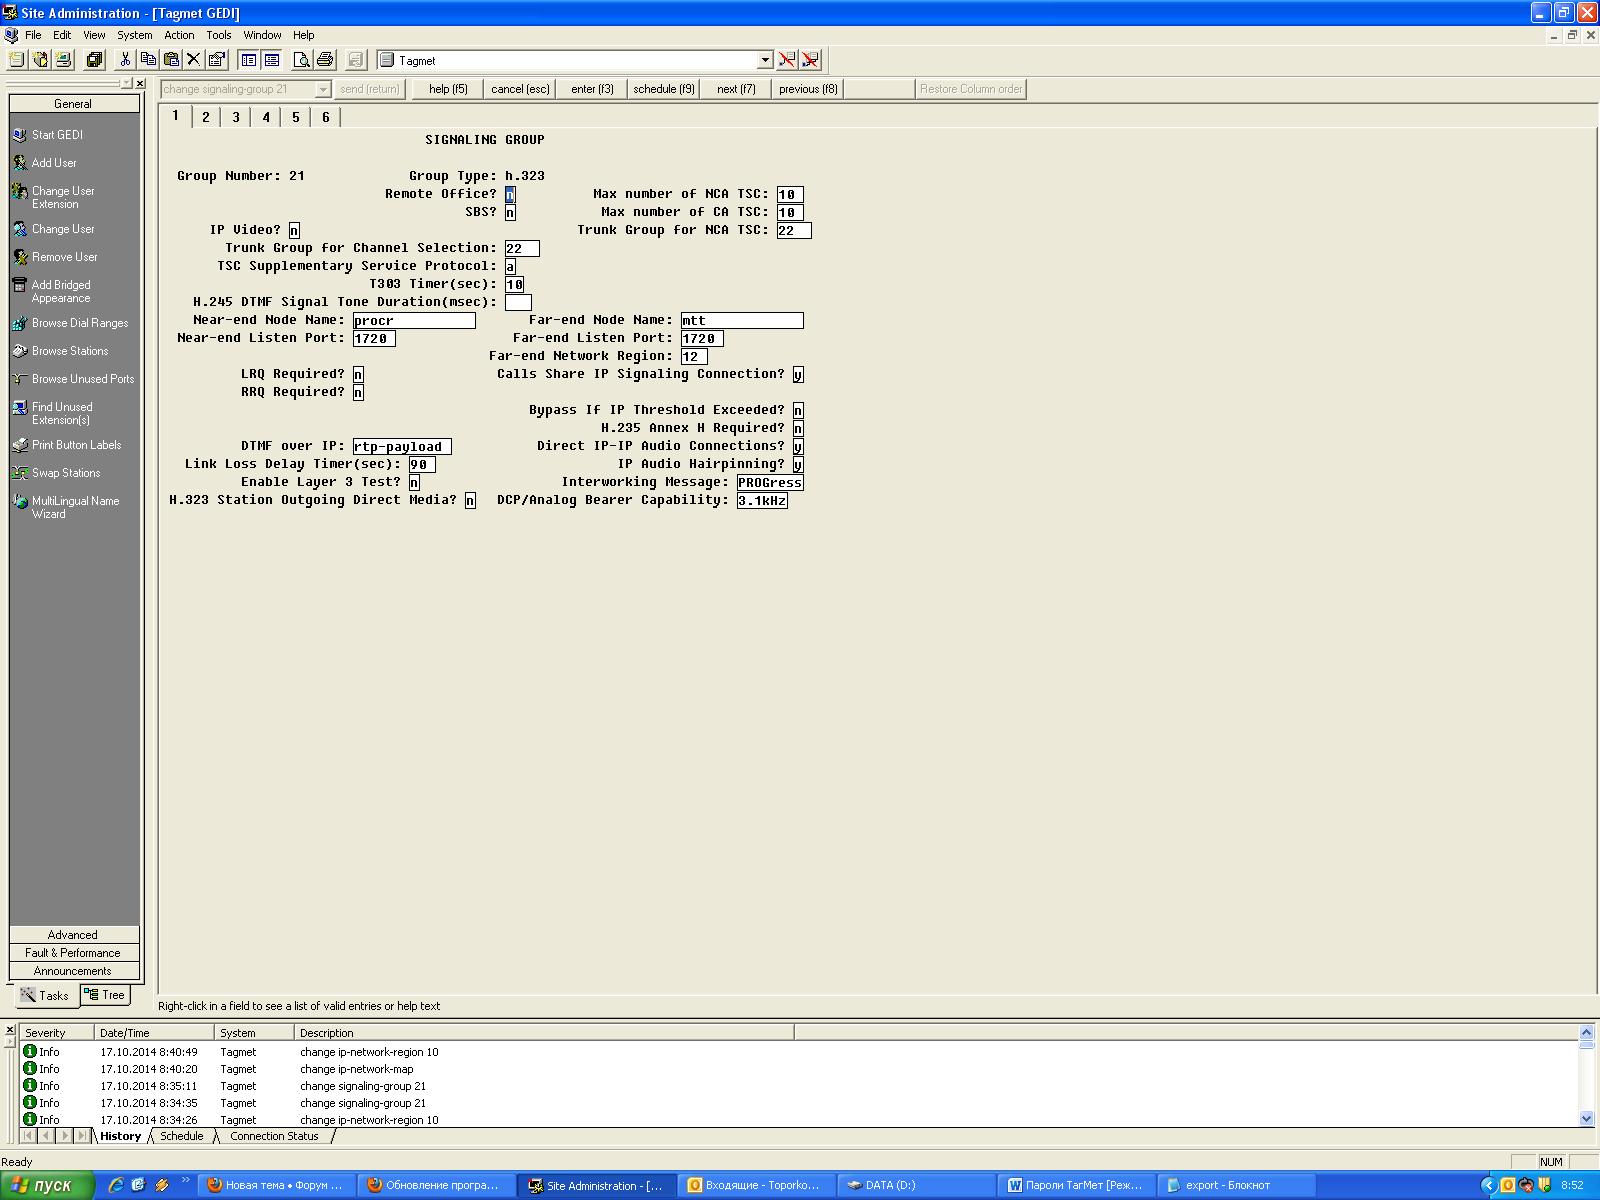
Task: Click the Cut scissors toolbar icon
Action: pos(125,60)
